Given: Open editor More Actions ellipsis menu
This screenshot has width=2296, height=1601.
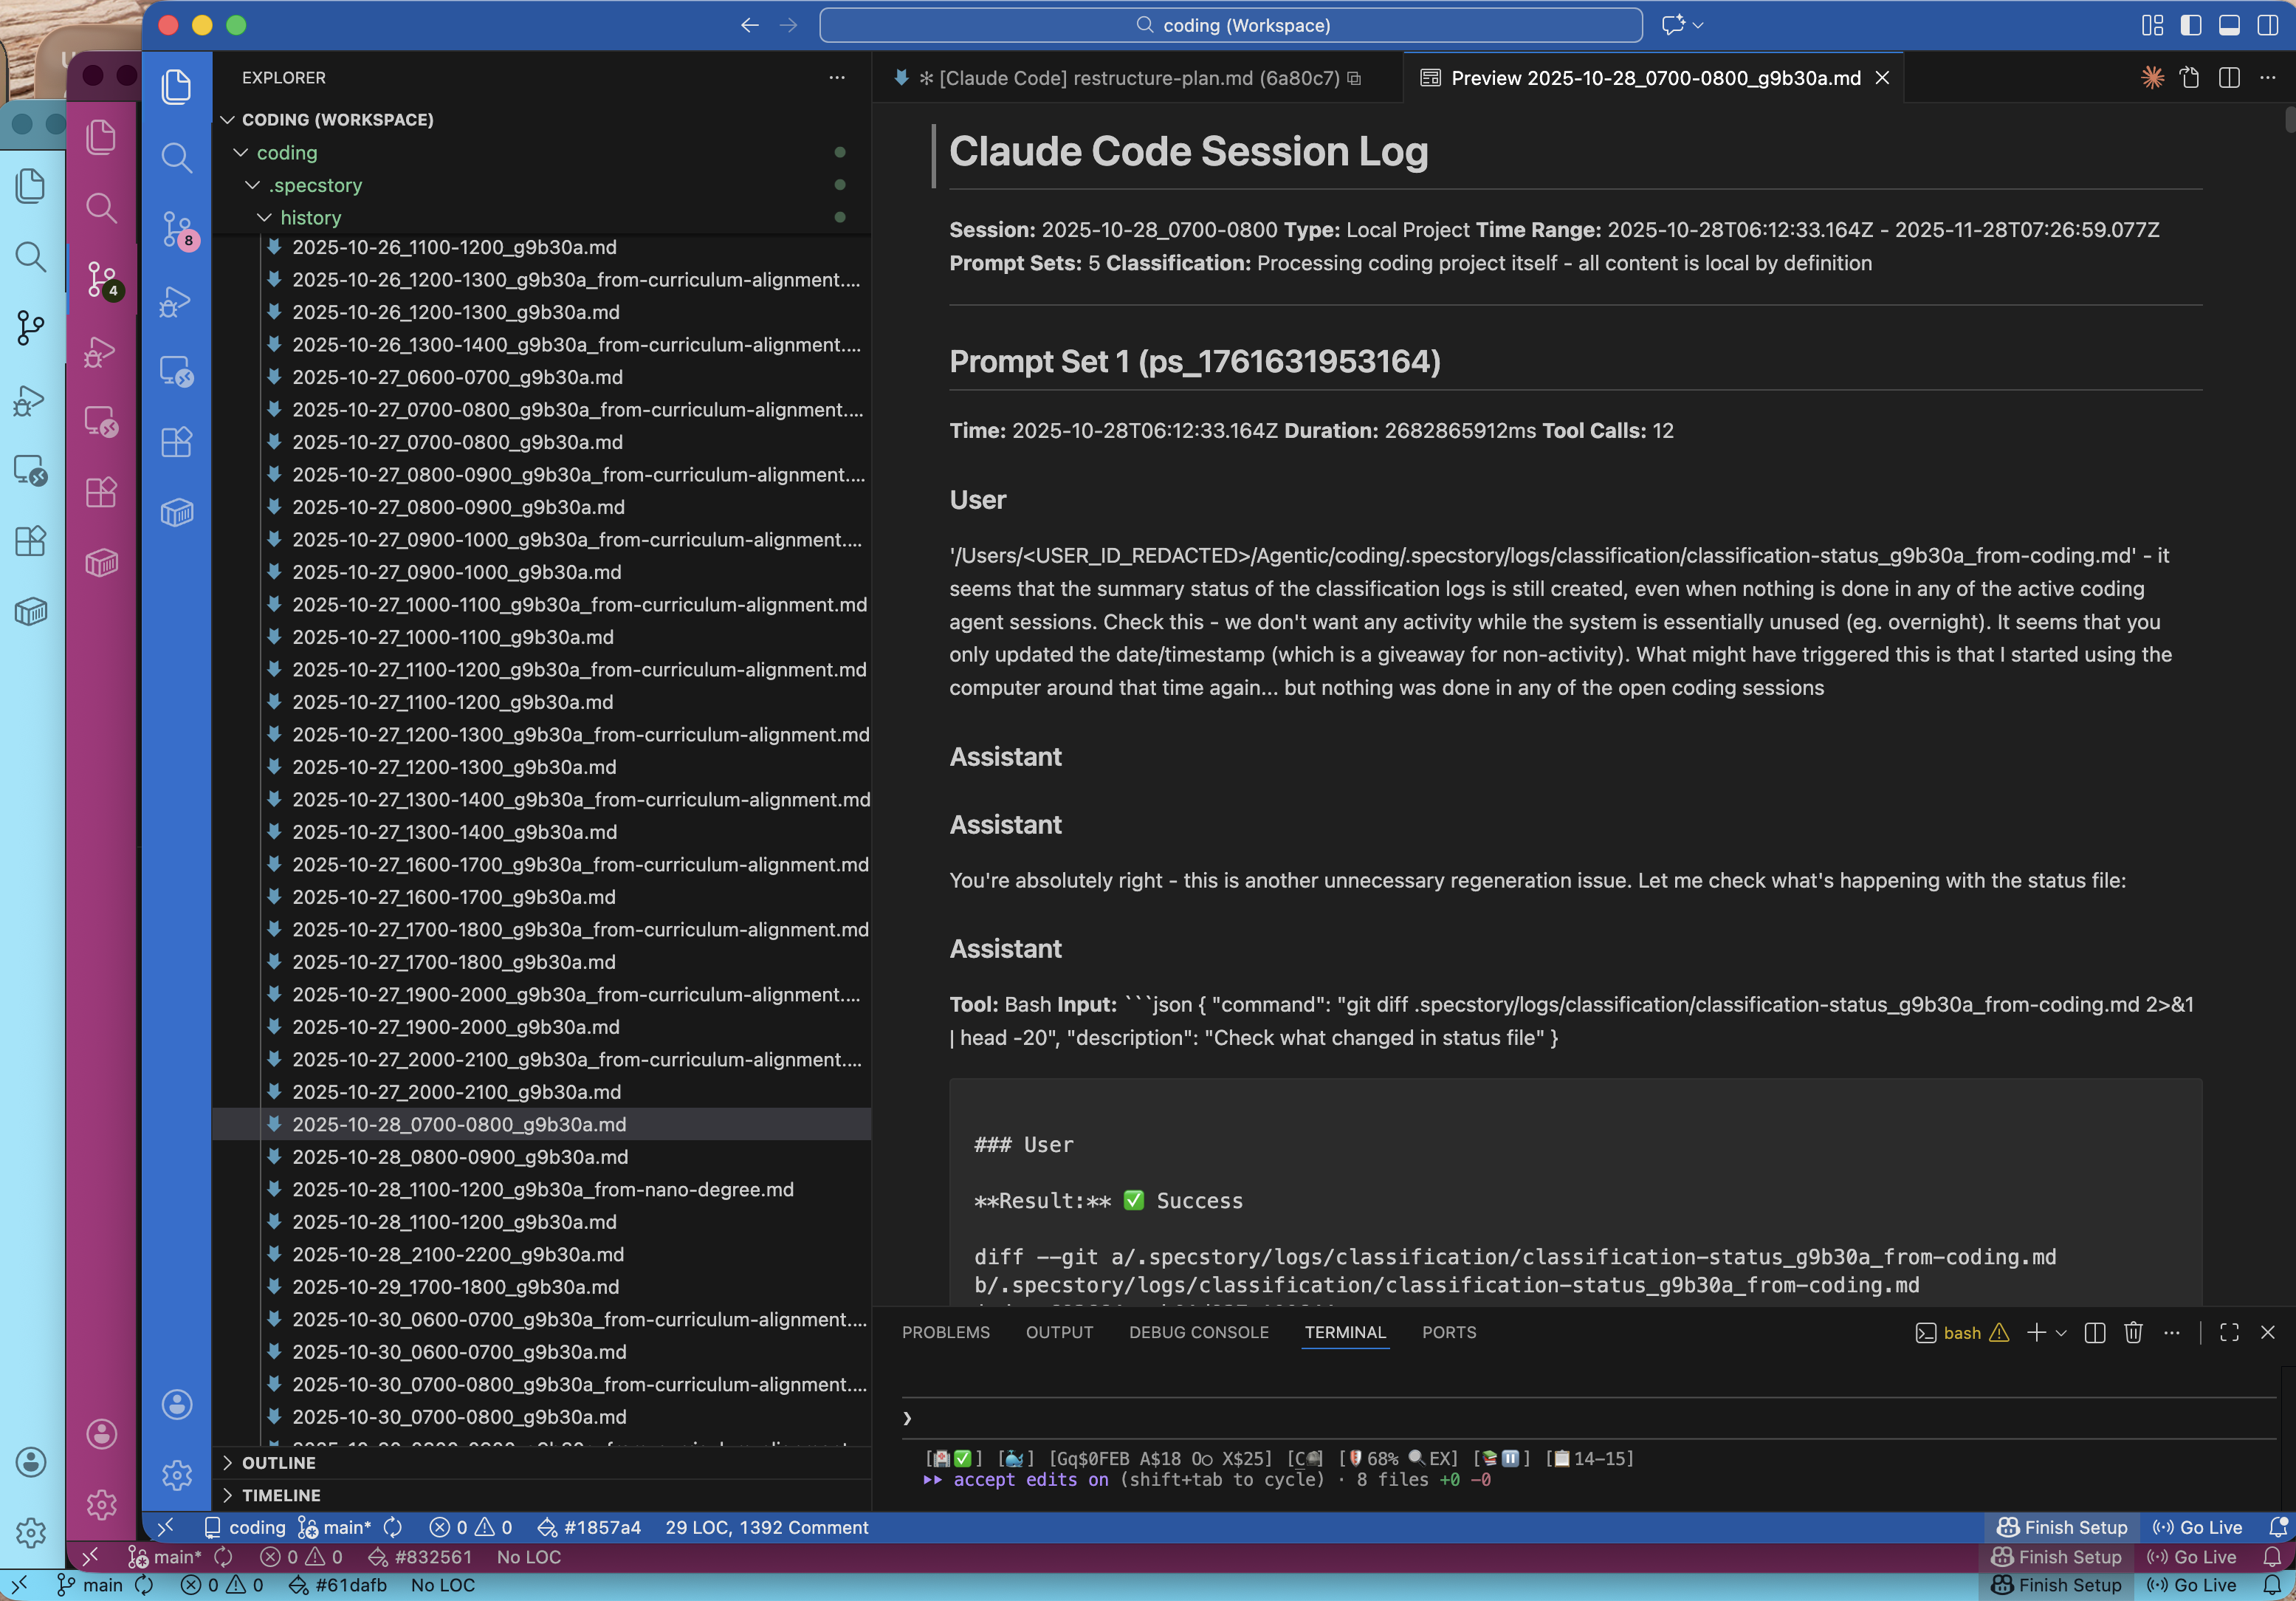Looking at the screenshot, I should (x=2267, y=77).
